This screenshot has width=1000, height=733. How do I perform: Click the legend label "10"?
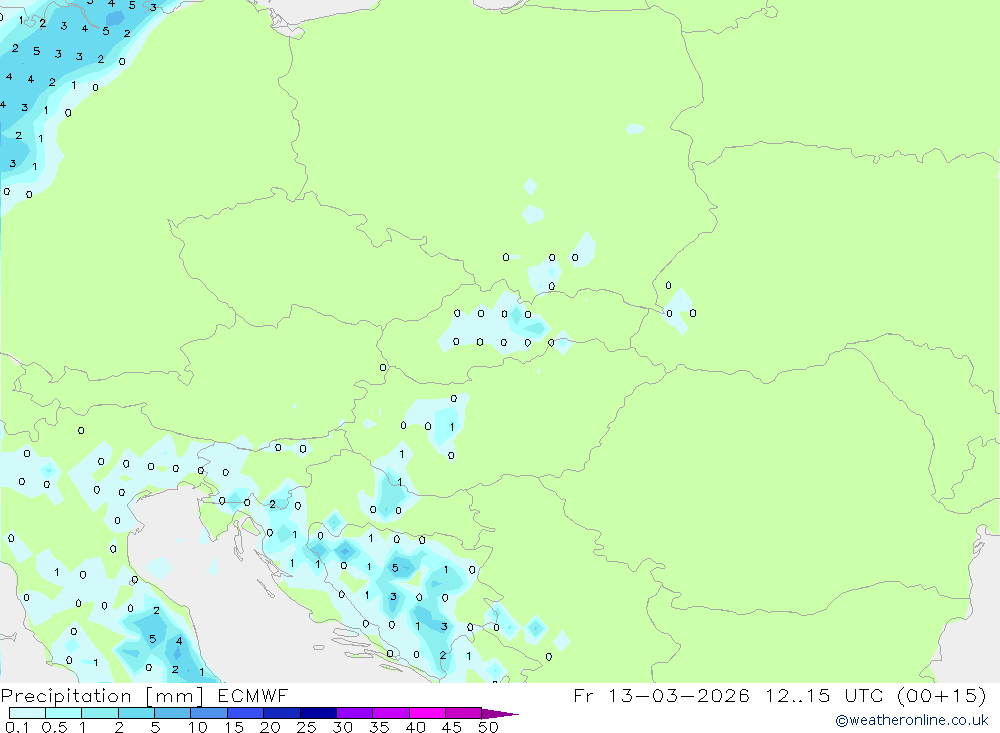click(x=198, y=727)
